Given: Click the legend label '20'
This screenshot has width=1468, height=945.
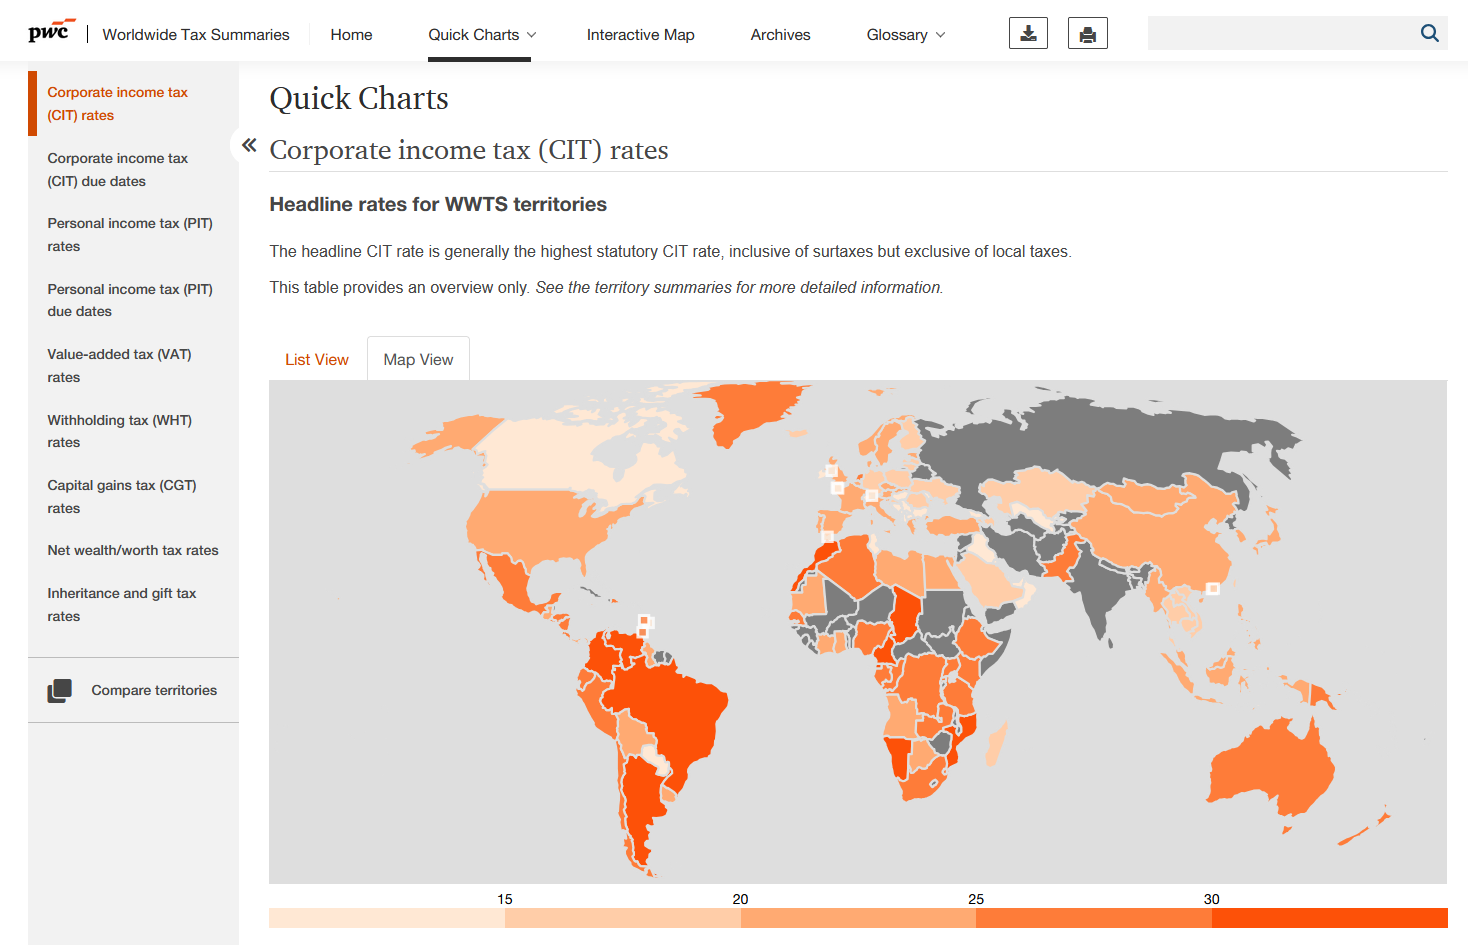Looking at the screenshot, I should pos(740,899).
